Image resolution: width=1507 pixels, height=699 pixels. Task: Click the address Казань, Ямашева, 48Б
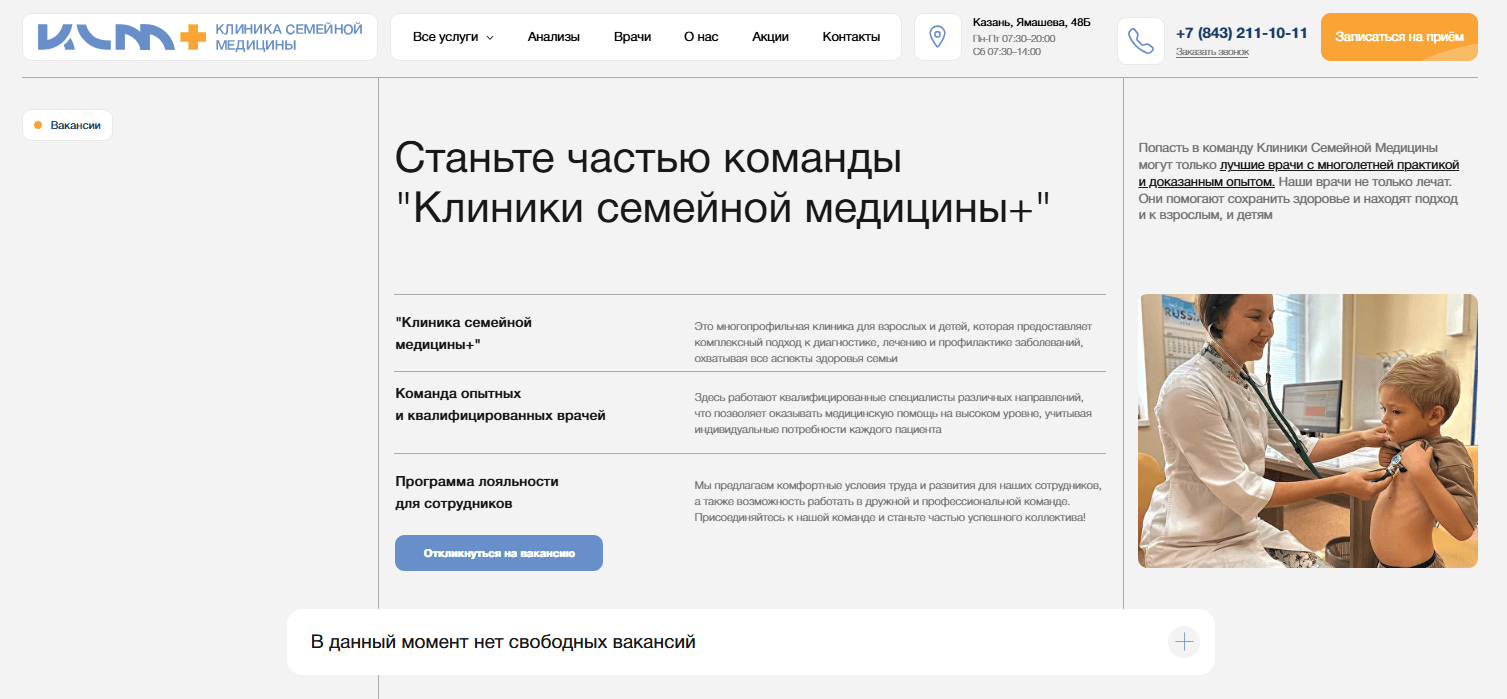1032,22
